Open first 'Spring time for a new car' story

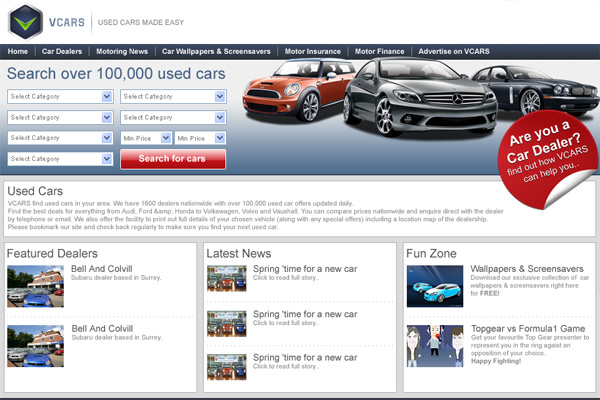click(305, 269)
